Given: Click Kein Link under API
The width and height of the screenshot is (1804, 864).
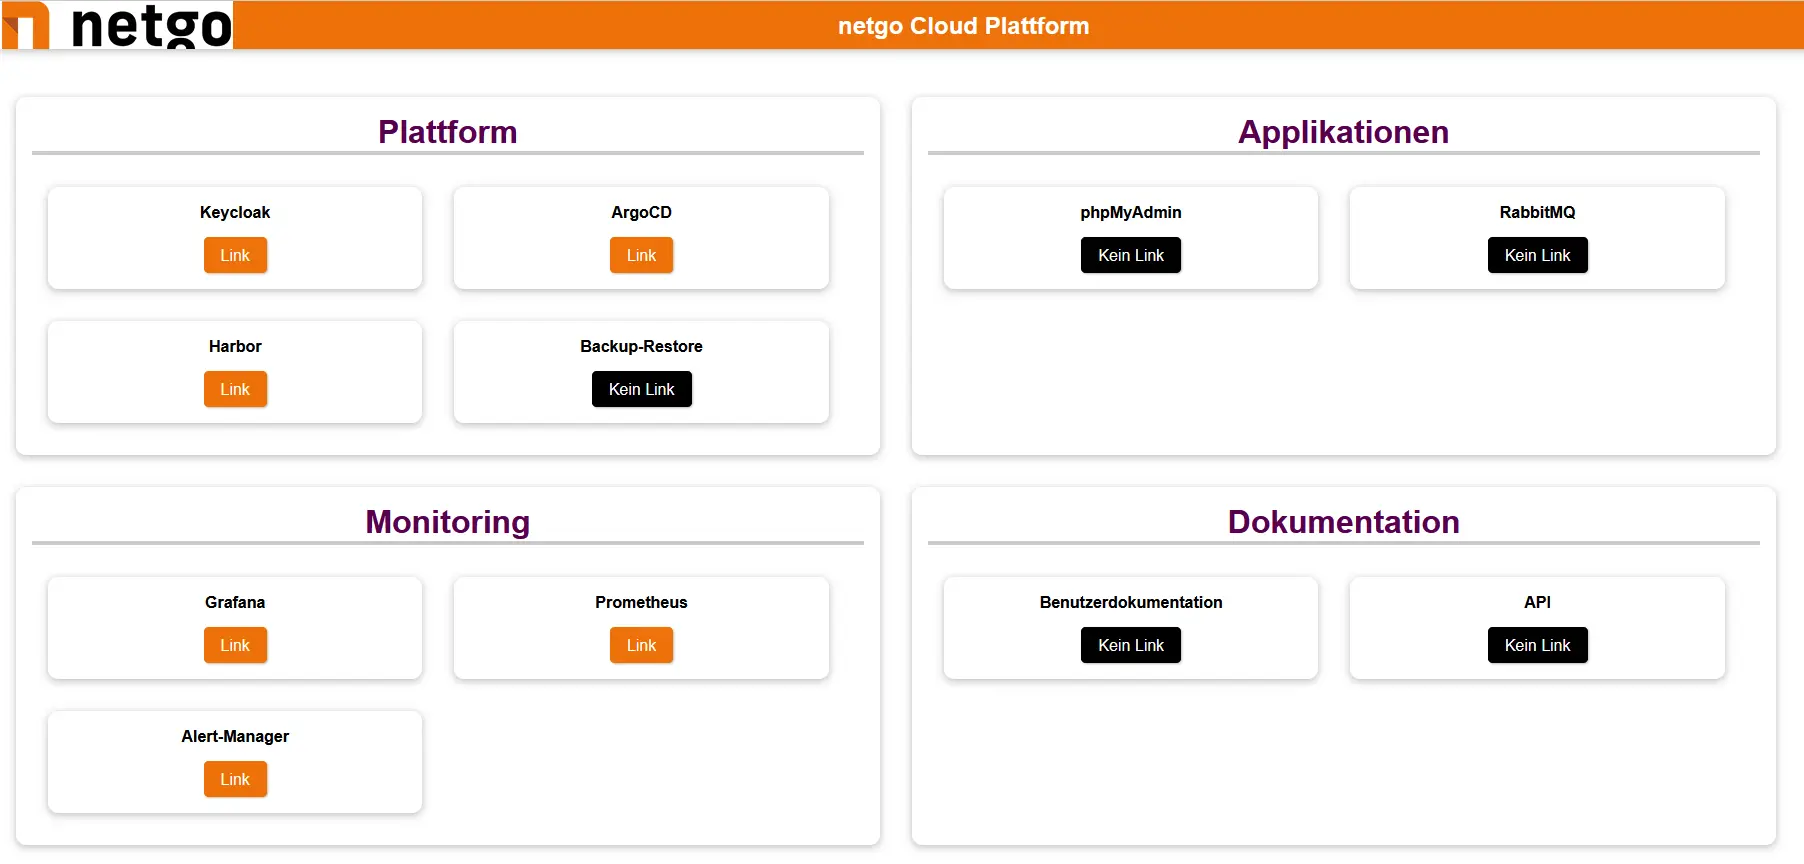Looking at the screenshot, I should pyautogui.click(x=1537, y=645).
